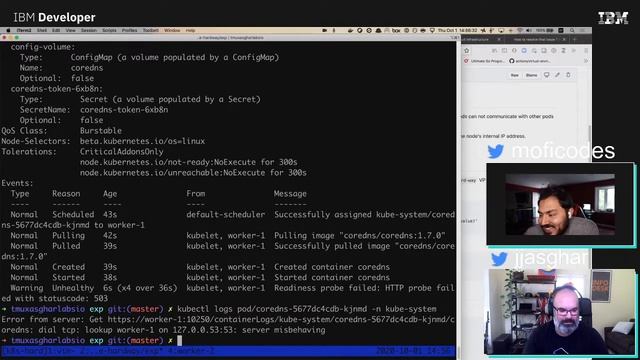Click the Box menu bar icon
This screenshot has height=360, width=640.
point(396,30)
